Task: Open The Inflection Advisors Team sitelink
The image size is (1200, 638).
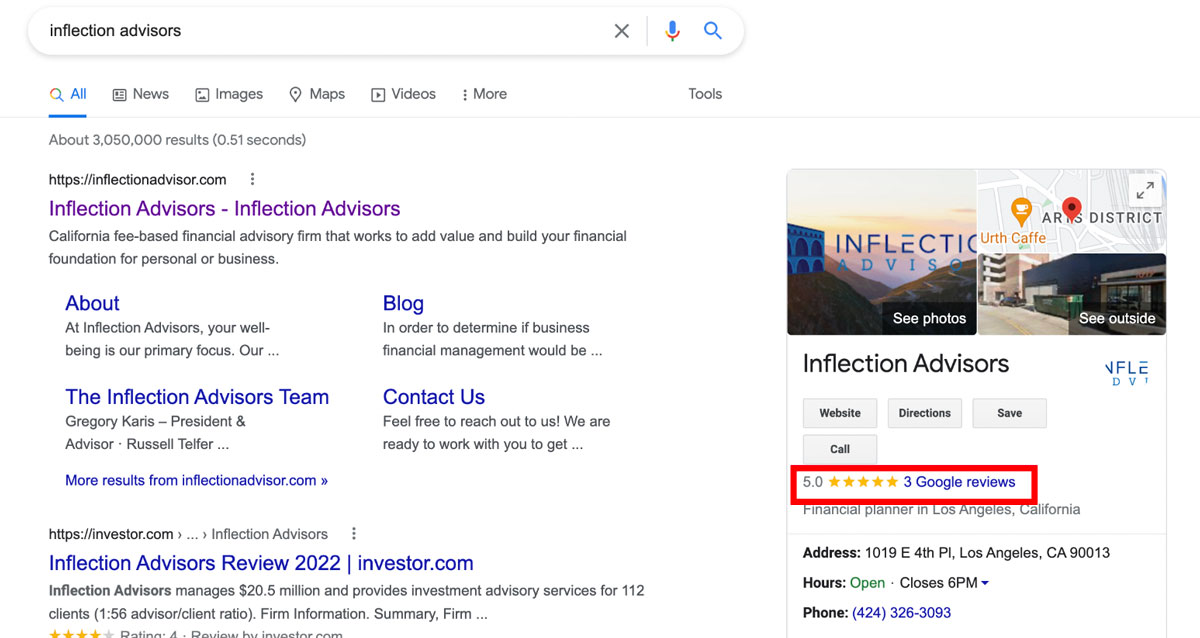Action: (197, 397)
